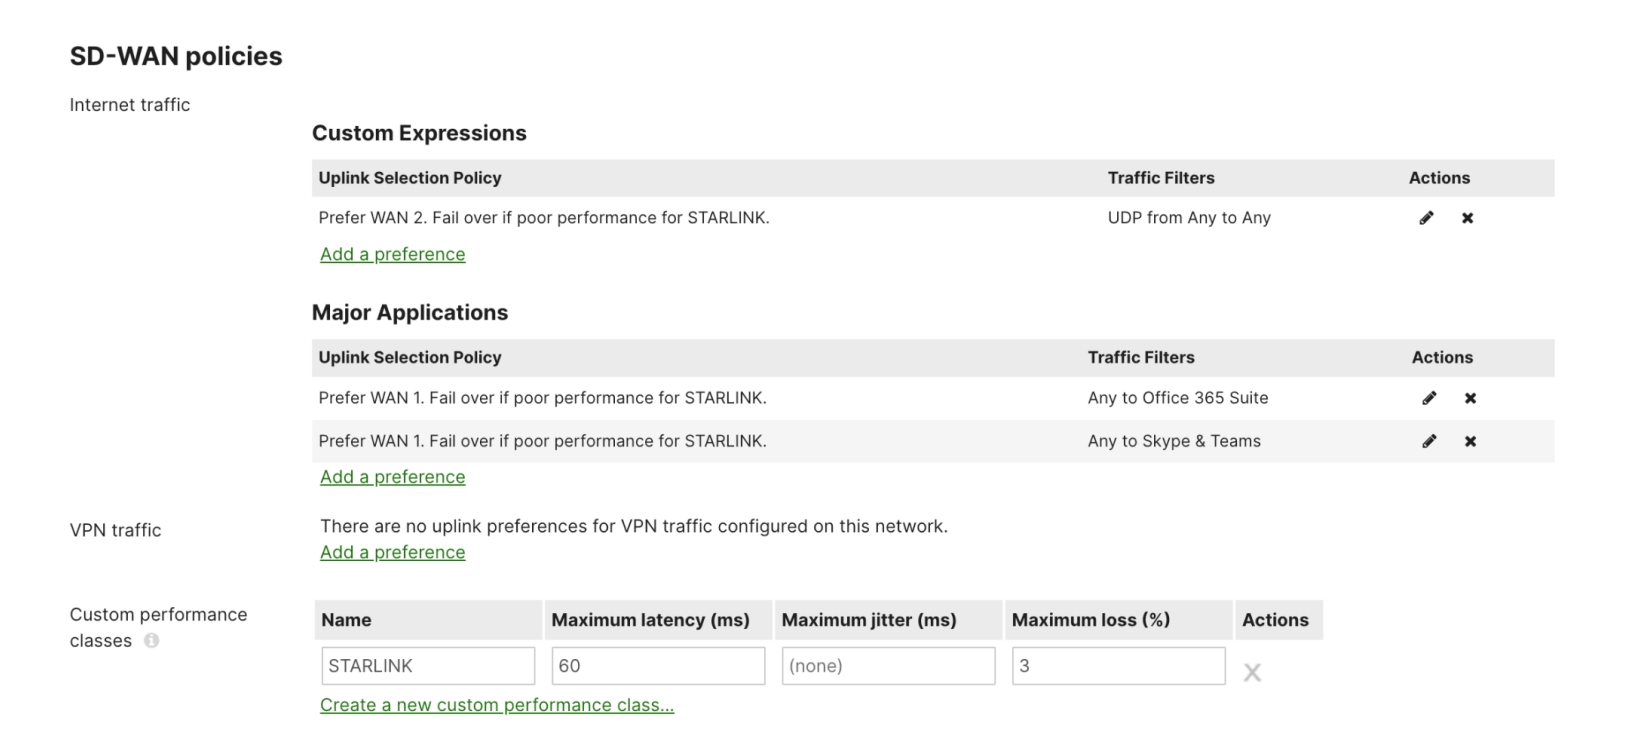Click the Any to Skype & Teams filter text
1628x746 pixels.
tap(1174, 441)
